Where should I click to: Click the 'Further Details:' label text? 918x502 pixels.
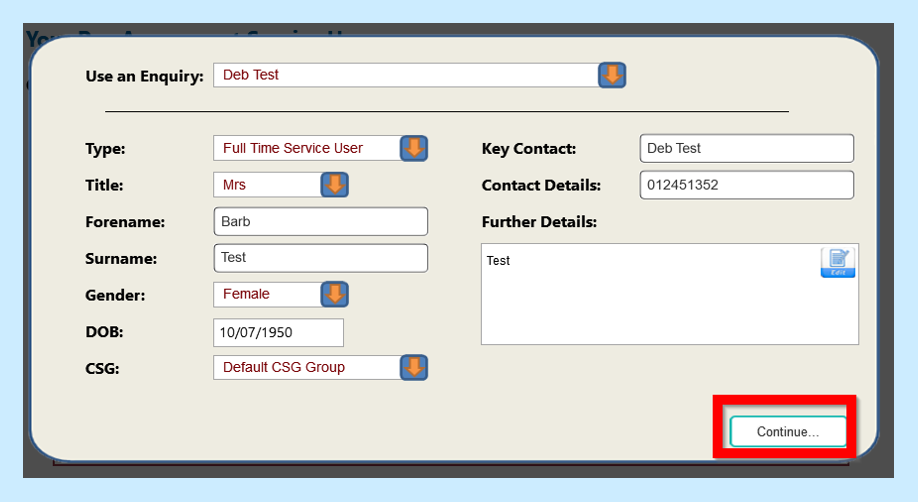[539, 222]
